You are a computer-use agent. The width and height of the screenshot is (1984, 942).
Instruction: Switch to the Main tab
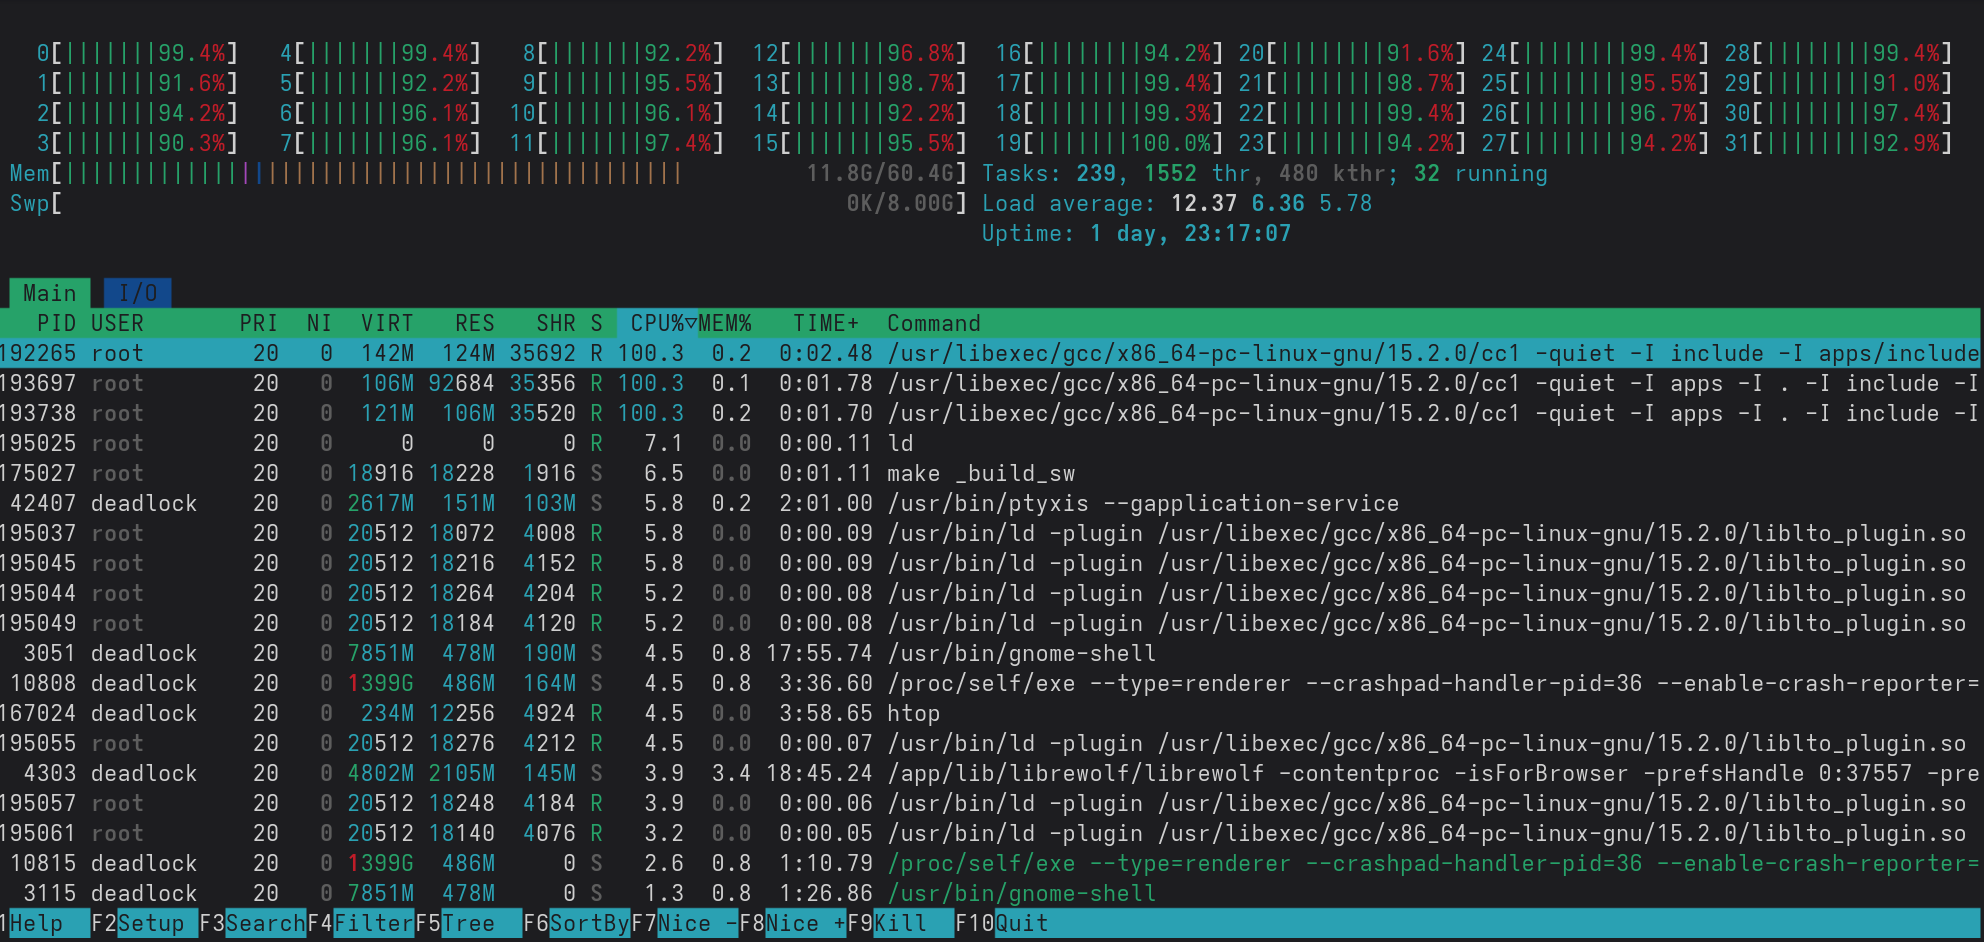tap(50, 293)
